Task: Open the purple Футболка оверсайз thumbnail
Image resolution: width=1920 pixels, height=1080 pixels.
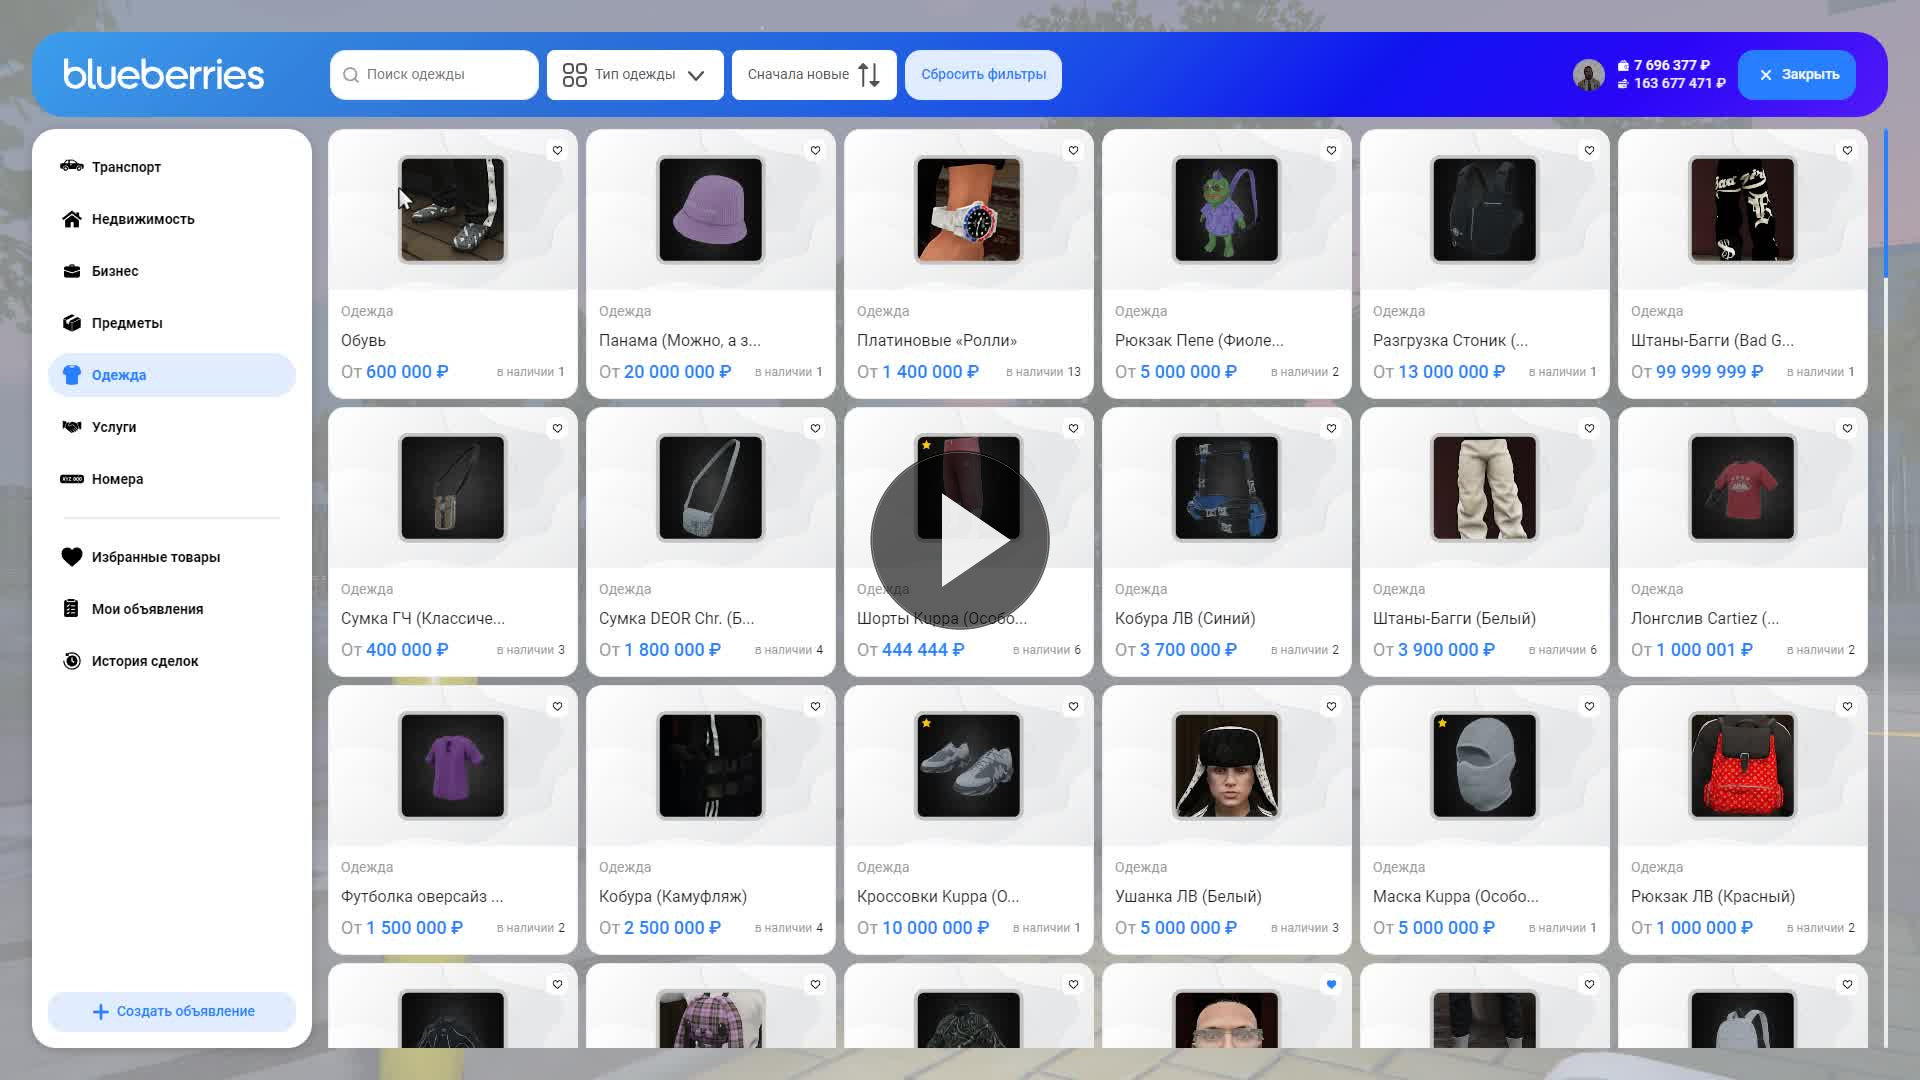Action: pos(453,766)
